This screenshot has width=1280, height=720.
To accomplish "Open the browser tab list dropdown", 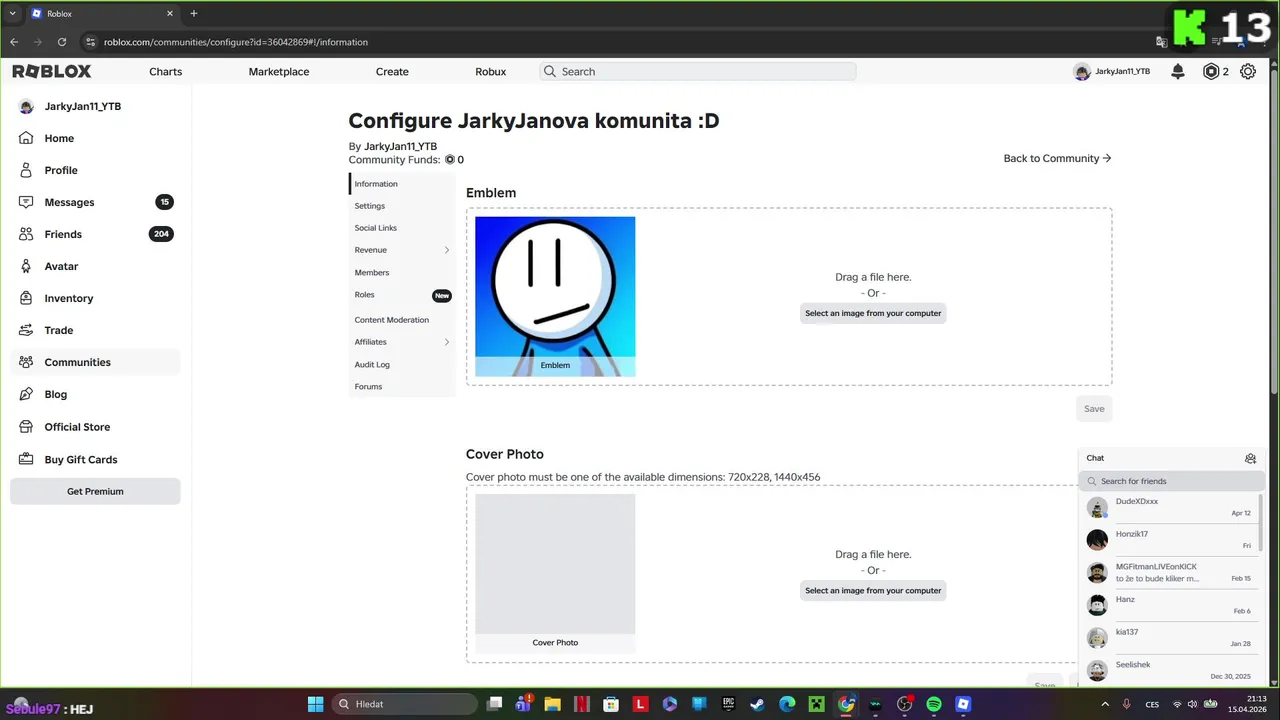I will (14, 14).
